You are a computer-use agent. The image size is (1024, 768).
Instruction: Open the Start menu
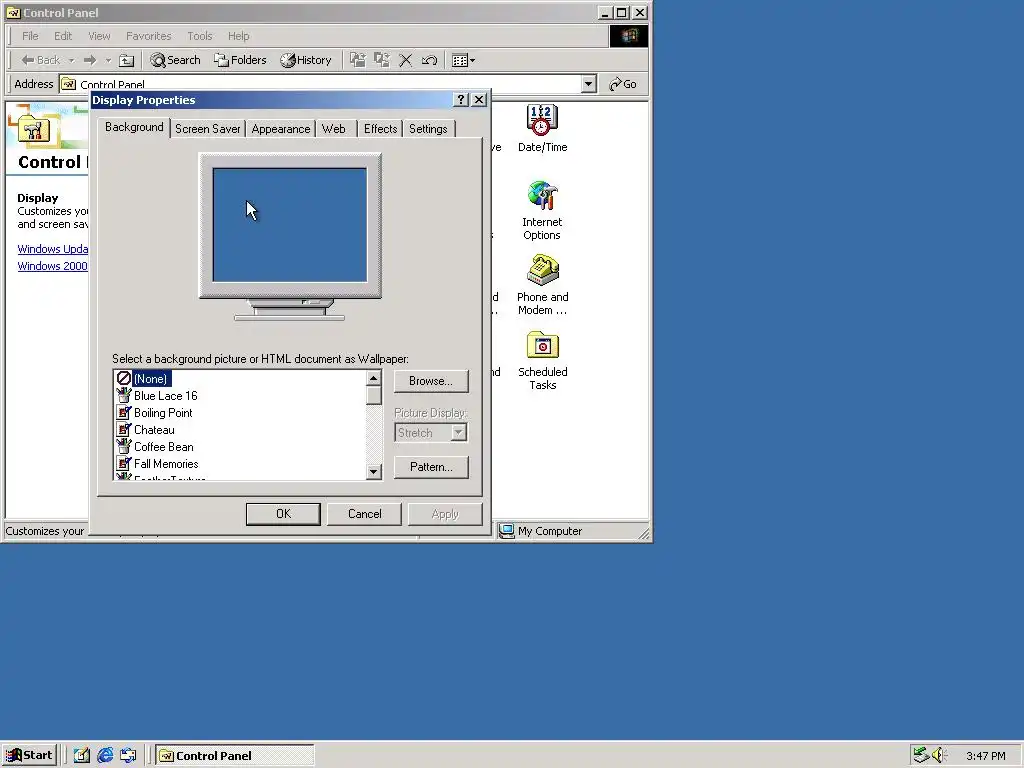coord(29,756)
